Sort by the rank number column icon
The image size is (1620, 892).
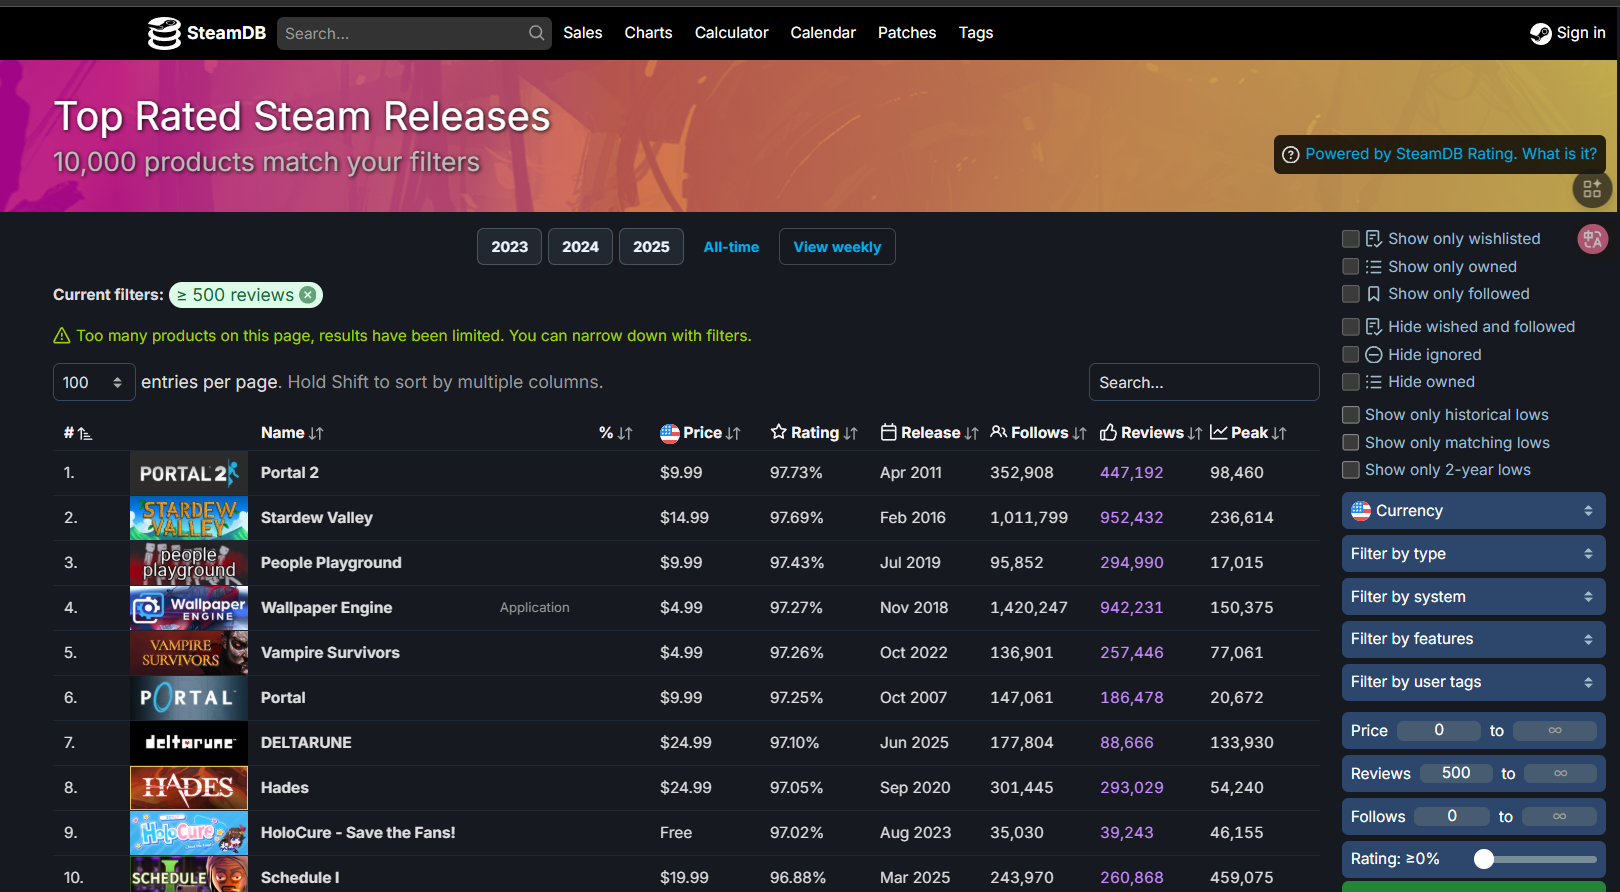click(85, 433)
